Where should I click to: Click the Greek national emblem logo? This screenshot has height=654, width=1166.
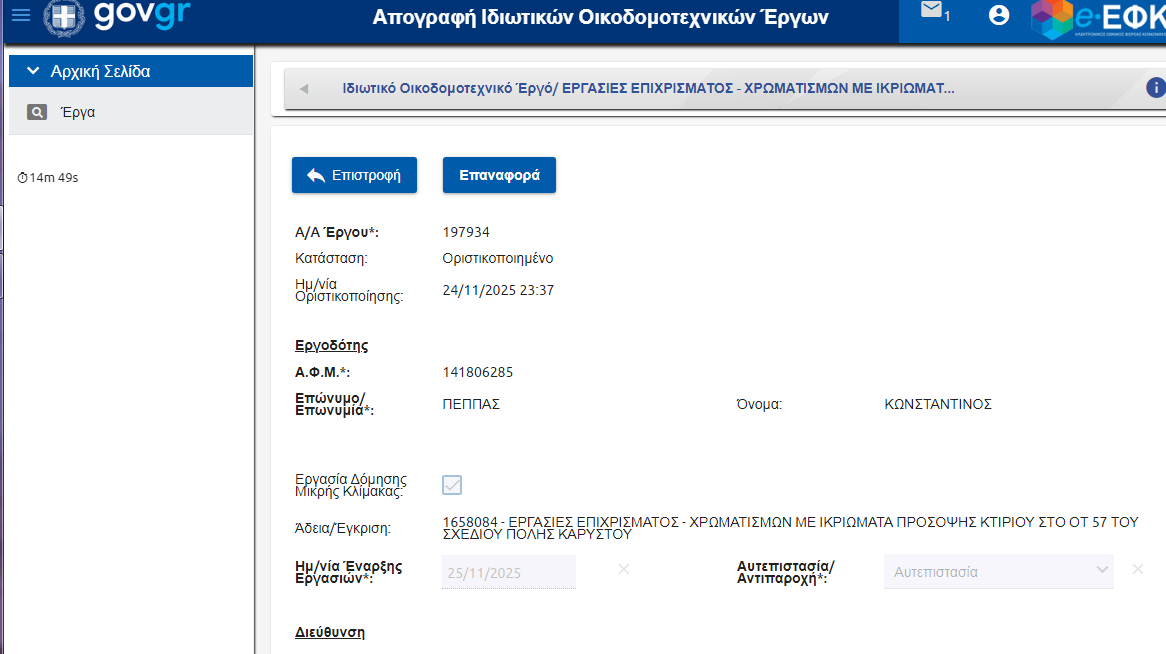[65, 17]
